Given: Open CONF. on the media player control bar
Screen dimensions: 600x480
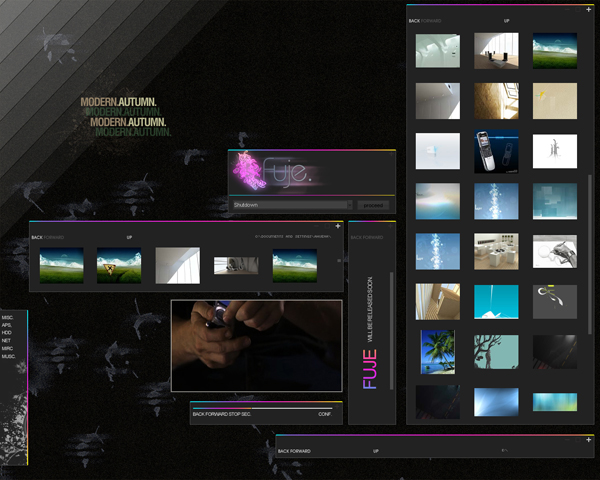Looking at the screenshot, I should tap(325, 414).
